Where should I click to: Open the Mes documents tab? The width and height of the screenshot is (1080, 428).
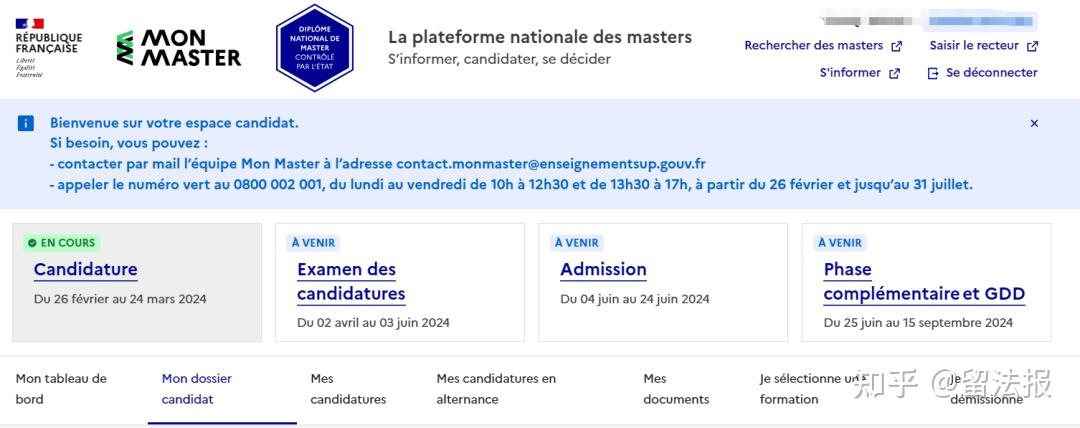(x=676, y=389)
